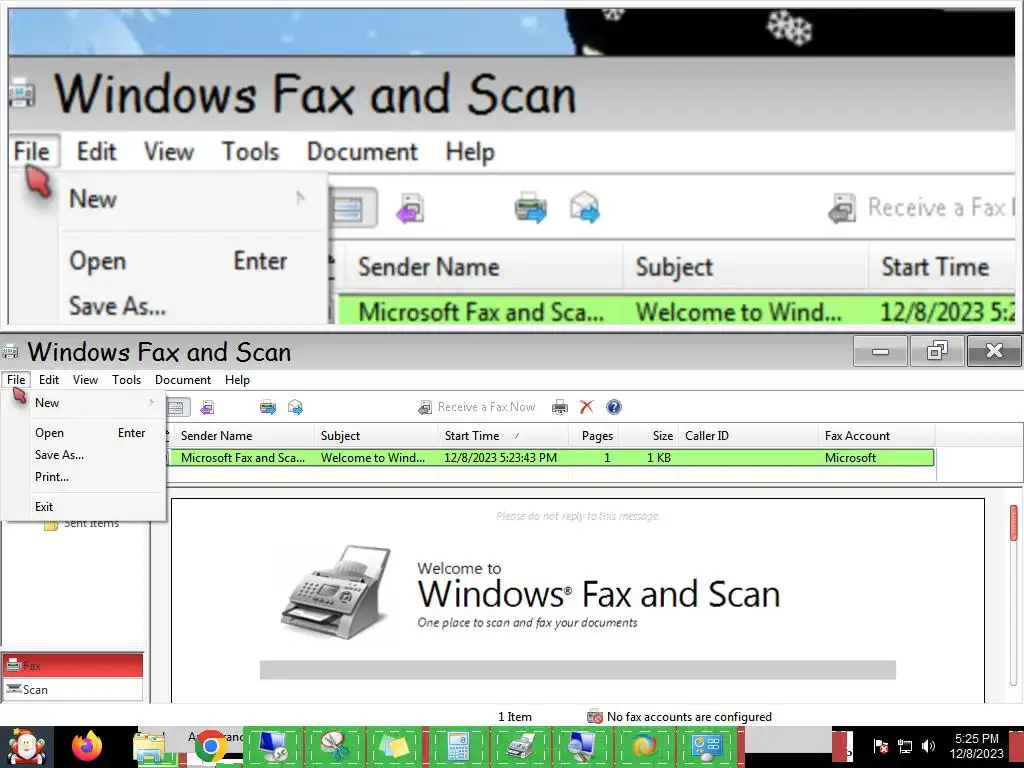Click the File menu in the main window
The image size is (1024, 768).
16,380
